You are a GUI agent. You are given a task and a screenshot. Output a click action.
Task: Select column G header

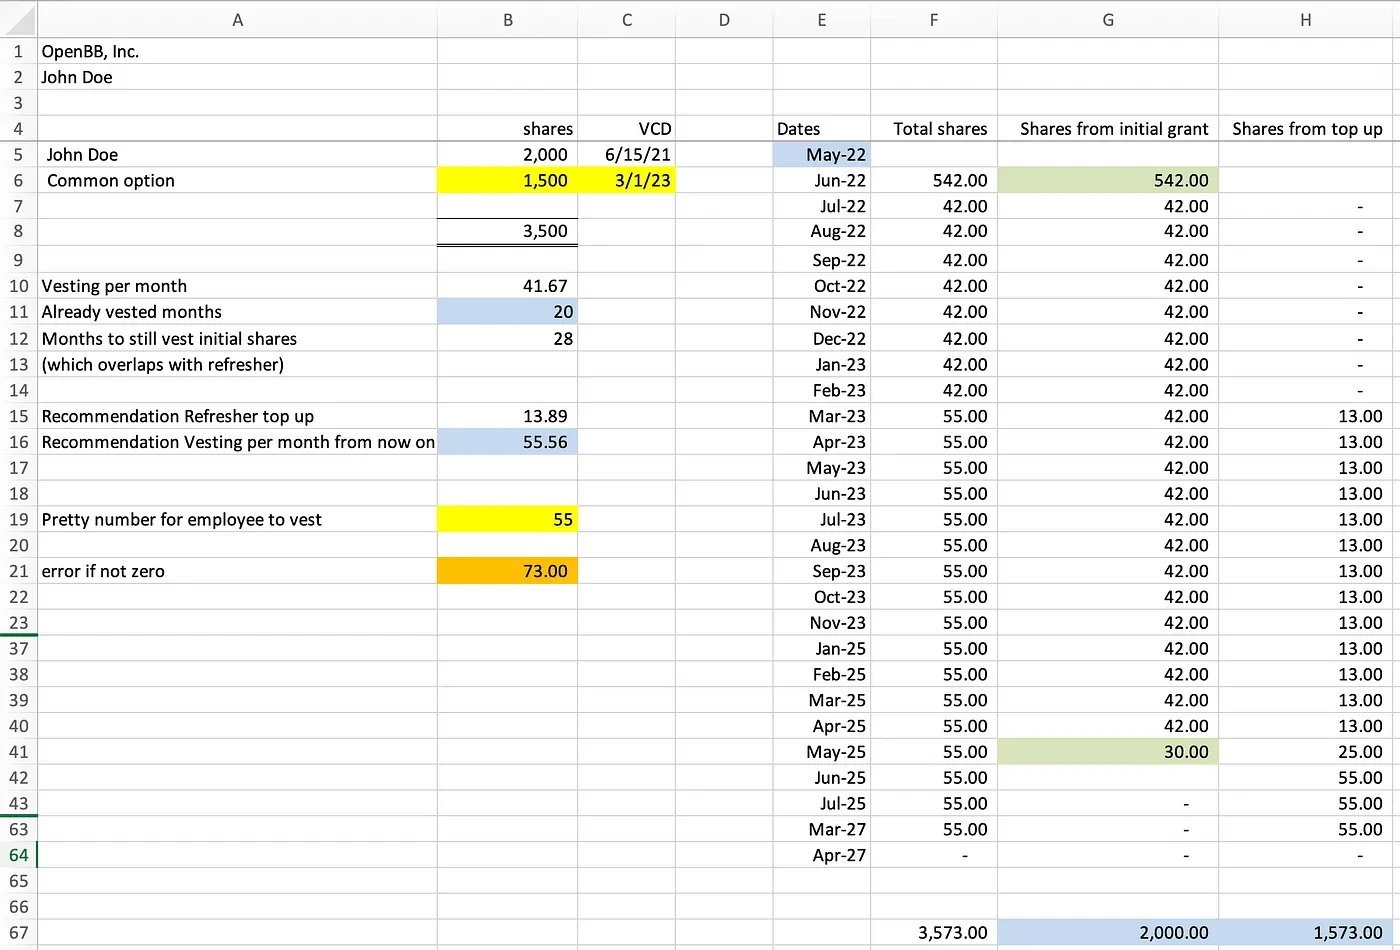tap(1107, 20)
